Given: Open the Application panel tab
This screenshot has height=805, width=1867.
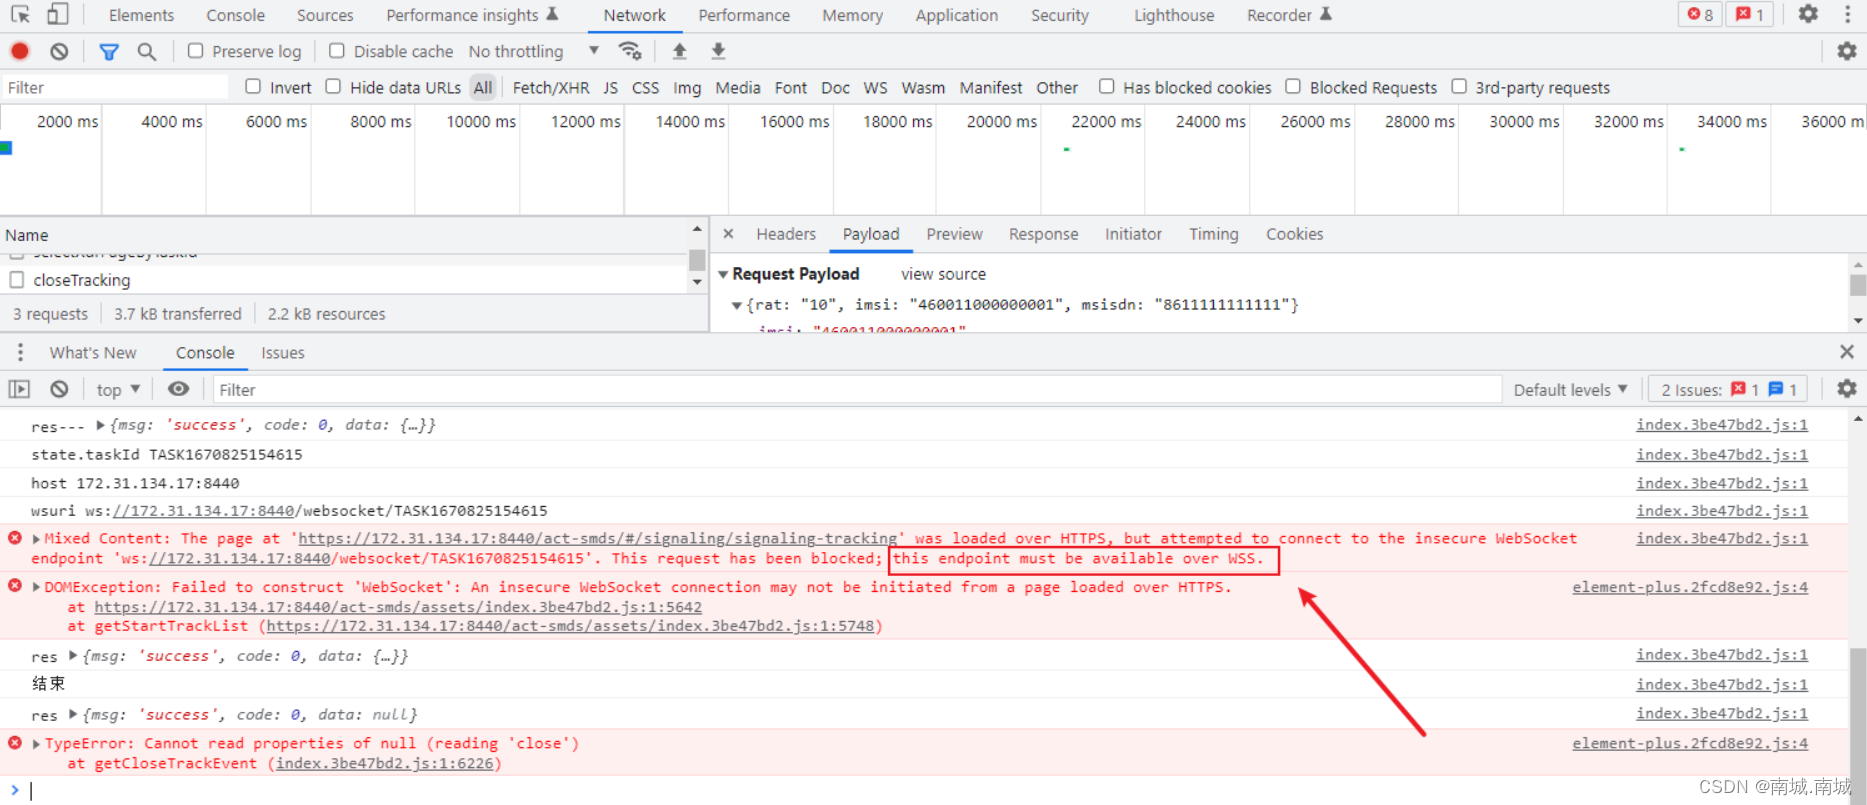Looking at the screenshot, I should [x=956, y=15].
